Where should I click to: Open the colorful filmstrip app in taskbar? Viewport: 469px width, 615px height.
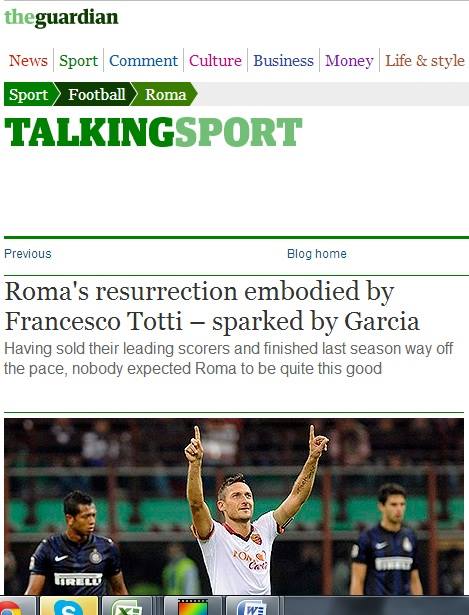coord(192,606)
